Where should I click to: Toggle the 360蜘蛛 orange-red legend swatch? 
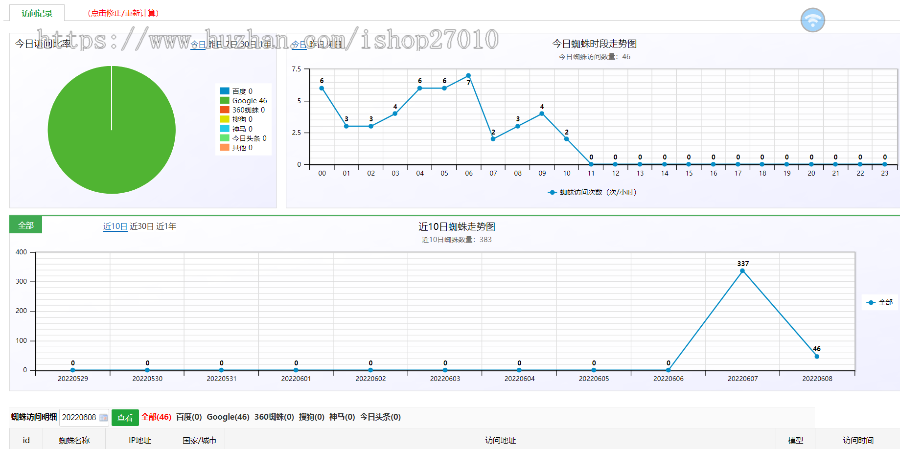coord(224,110)
